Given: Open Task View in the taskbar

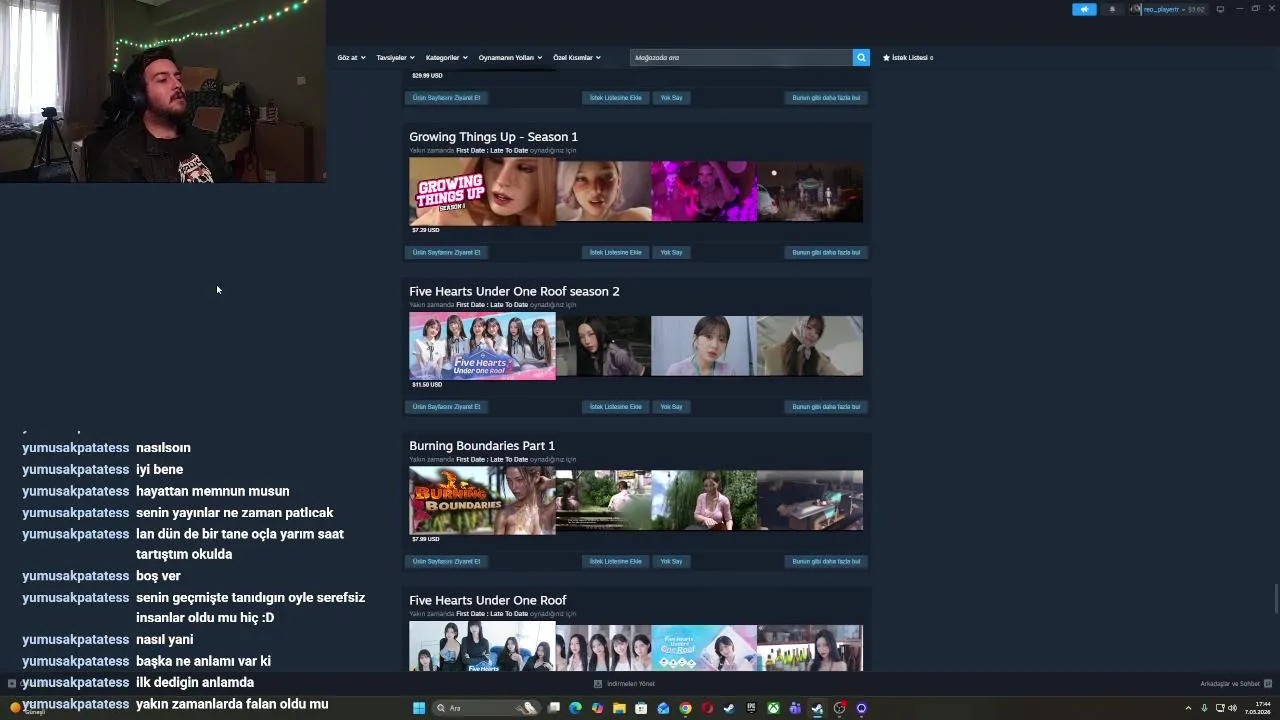Looking at the screenshot, I should pyautogui.click(x=553, y=708).
